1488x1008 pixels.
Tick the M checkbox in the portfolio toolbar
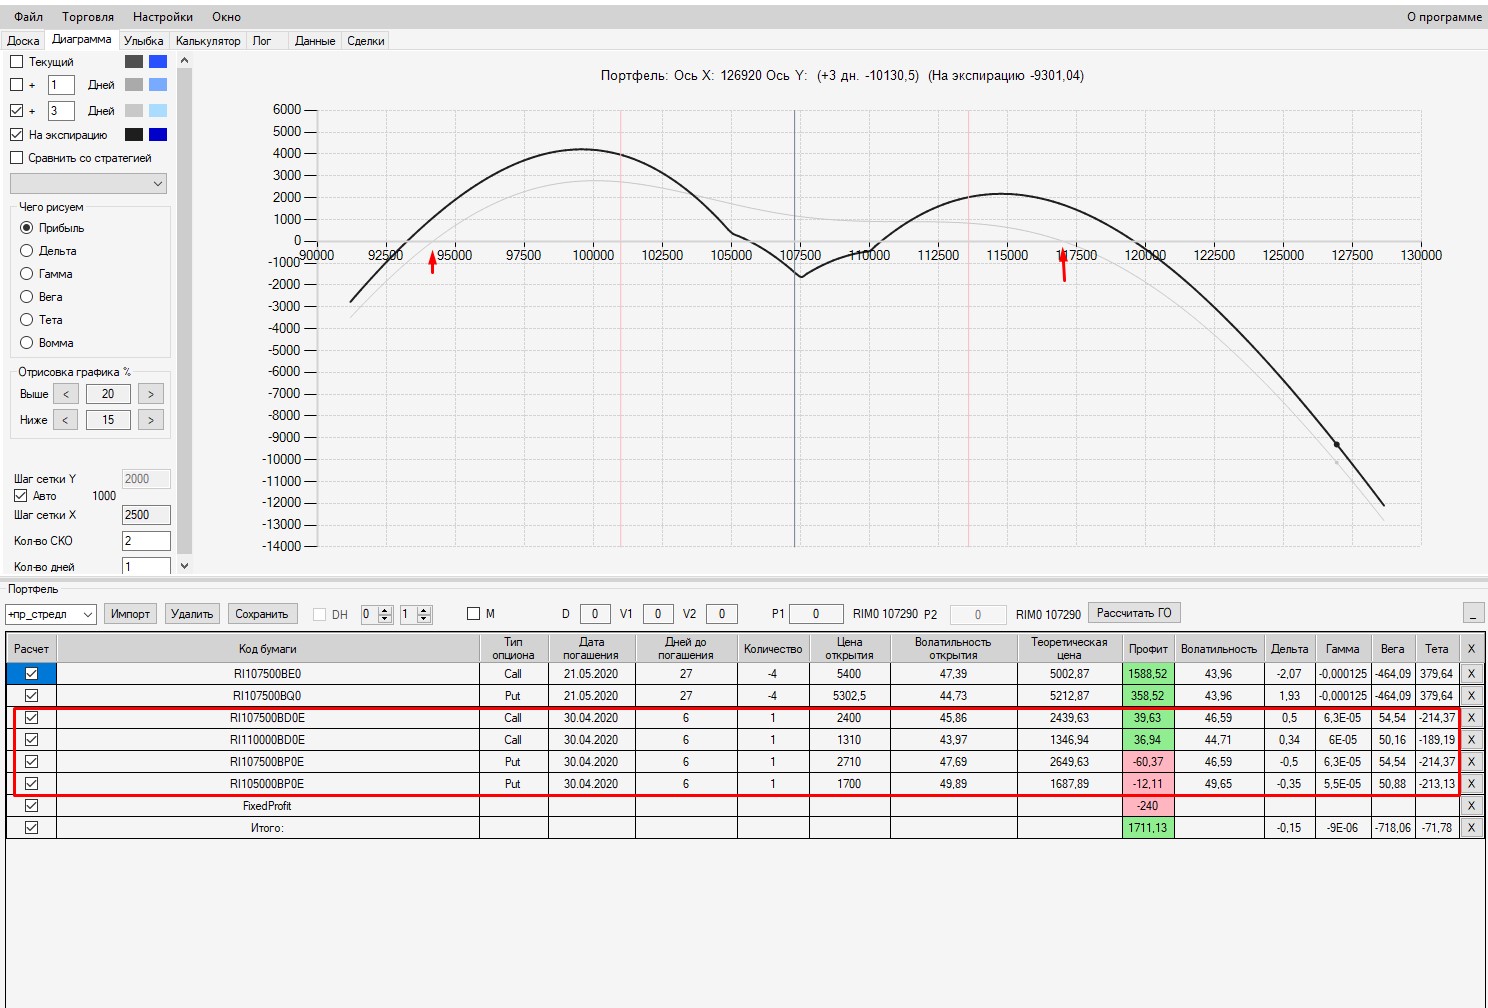point(474,614)
